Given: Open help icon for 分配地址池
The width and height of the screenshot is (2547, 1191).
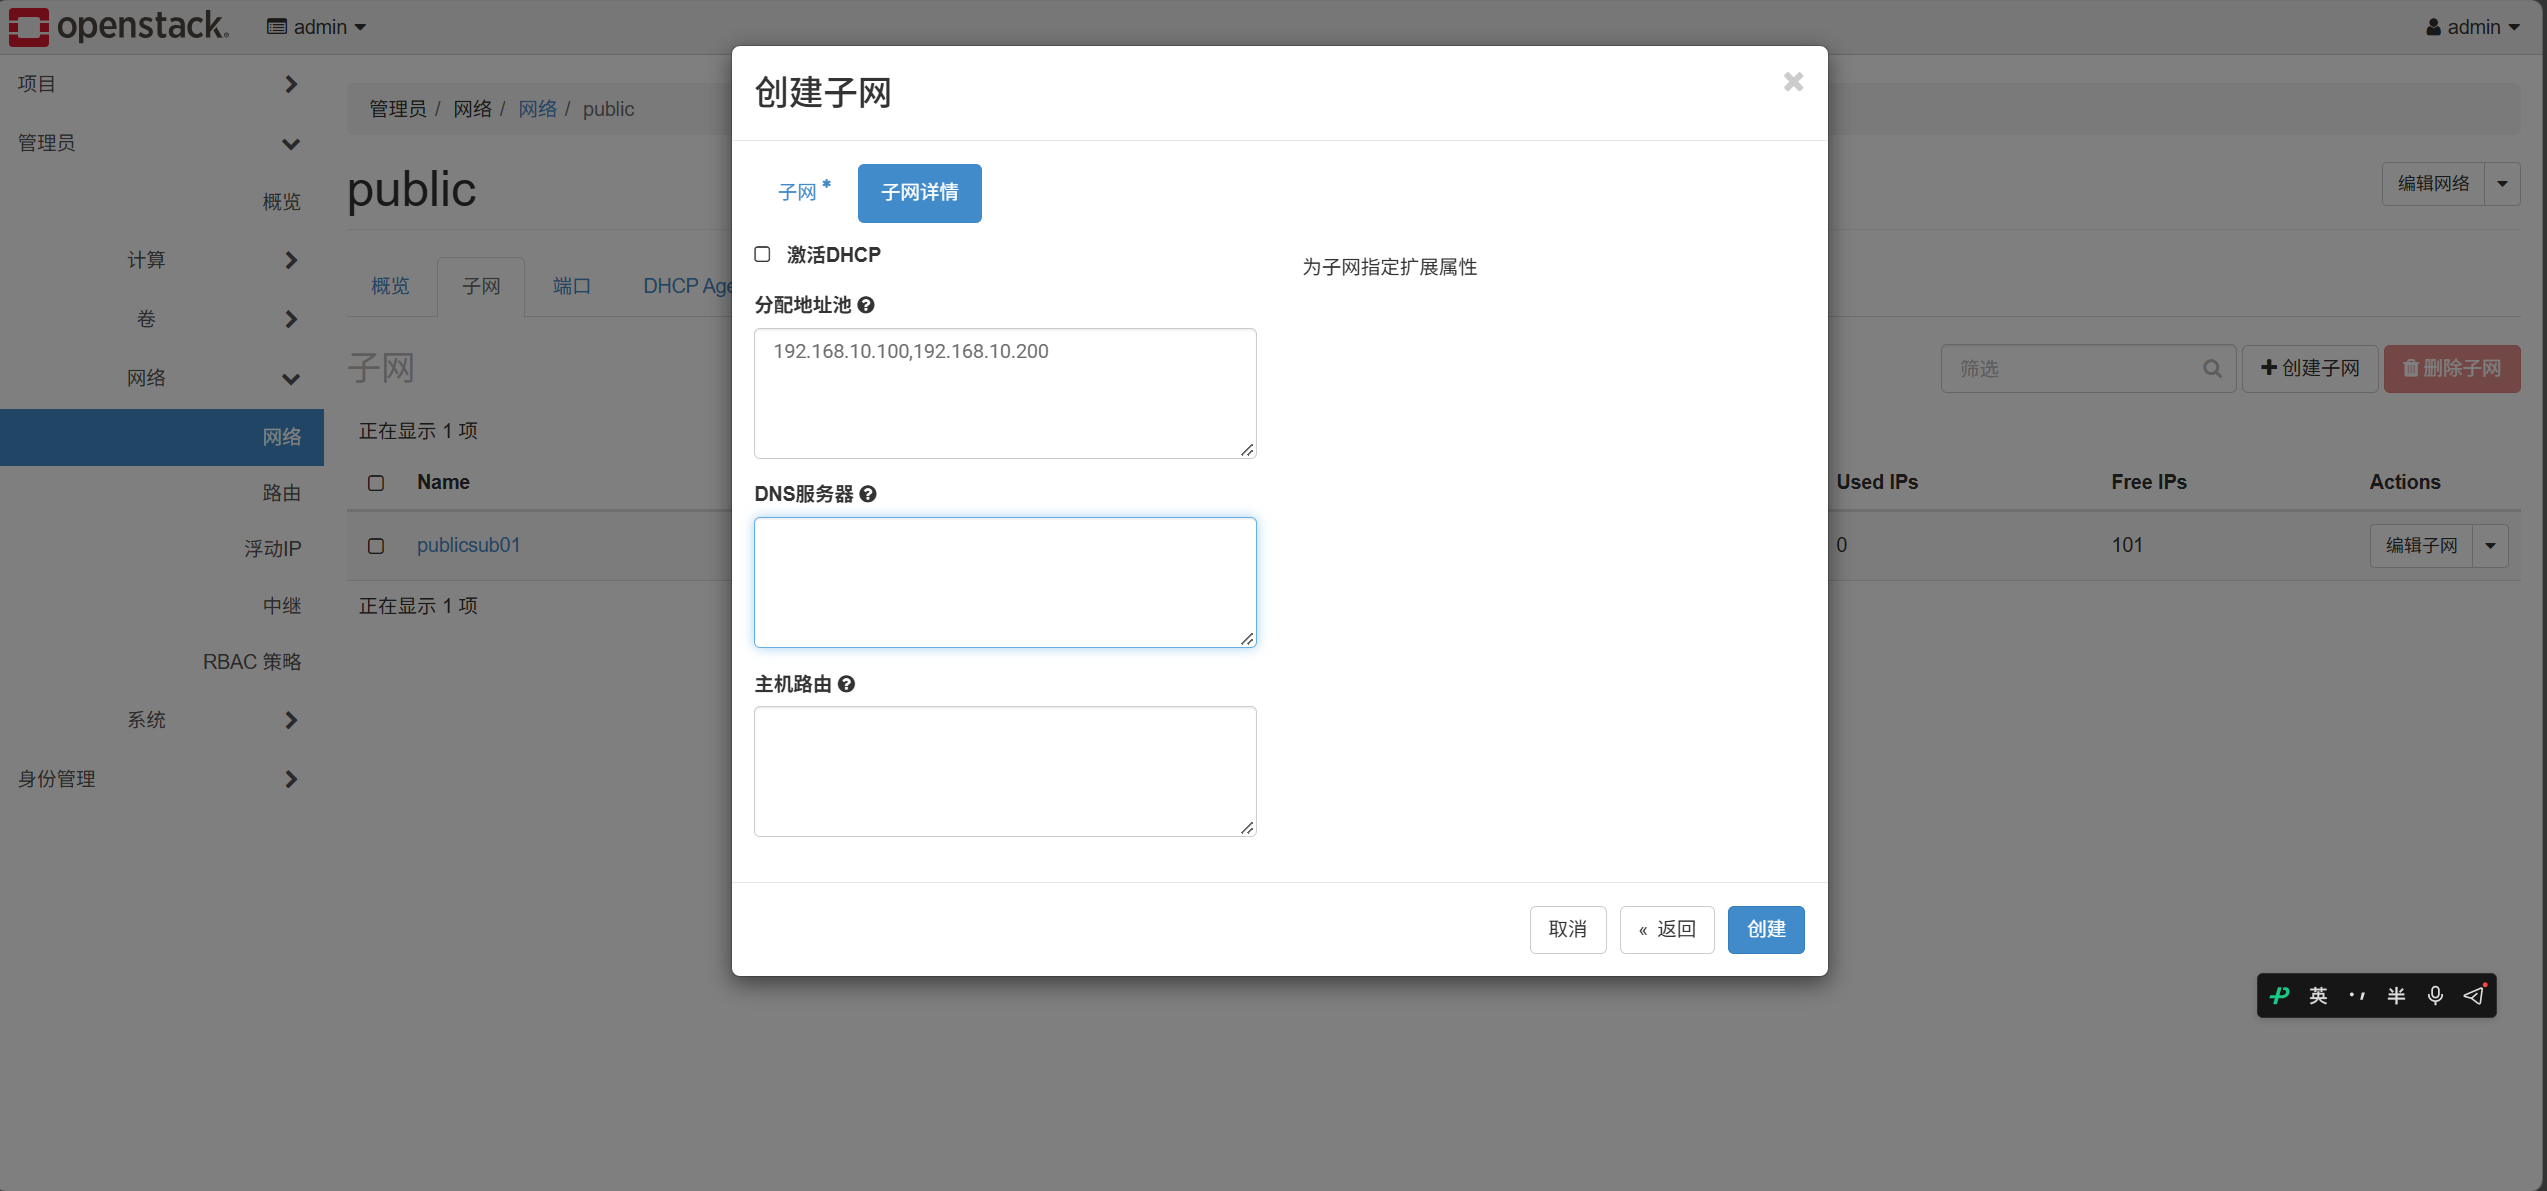Looking at the screenshot, I should 866,305.
